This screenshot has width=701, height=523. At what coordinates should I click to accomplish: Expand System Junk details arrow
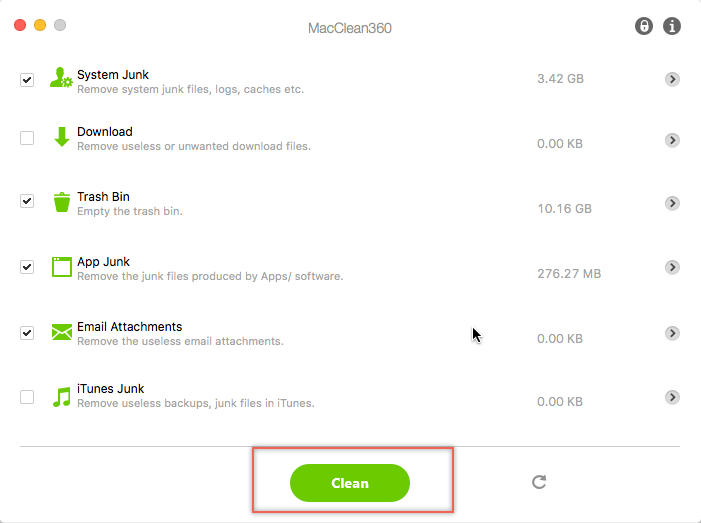[x=672, y=79]
